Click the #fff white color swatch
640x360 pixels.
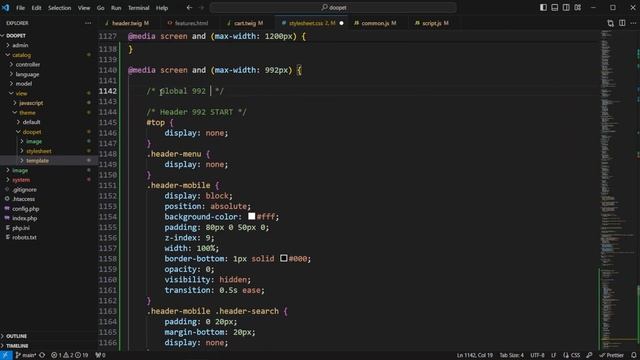pyautogui.click(x=251, y=216)
